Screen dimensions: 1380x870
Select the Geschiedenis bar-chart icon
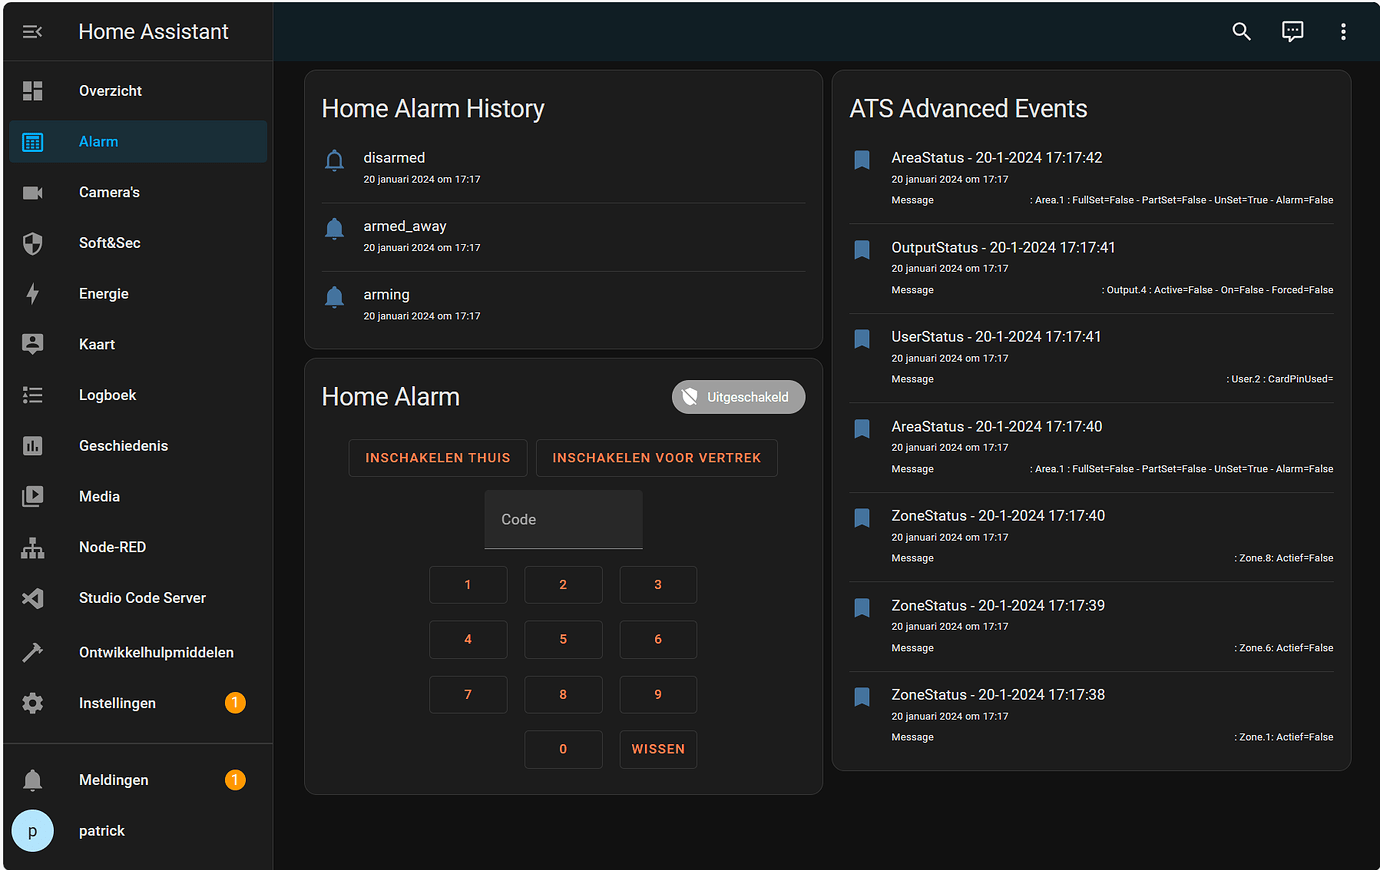(x=33, y=445)
